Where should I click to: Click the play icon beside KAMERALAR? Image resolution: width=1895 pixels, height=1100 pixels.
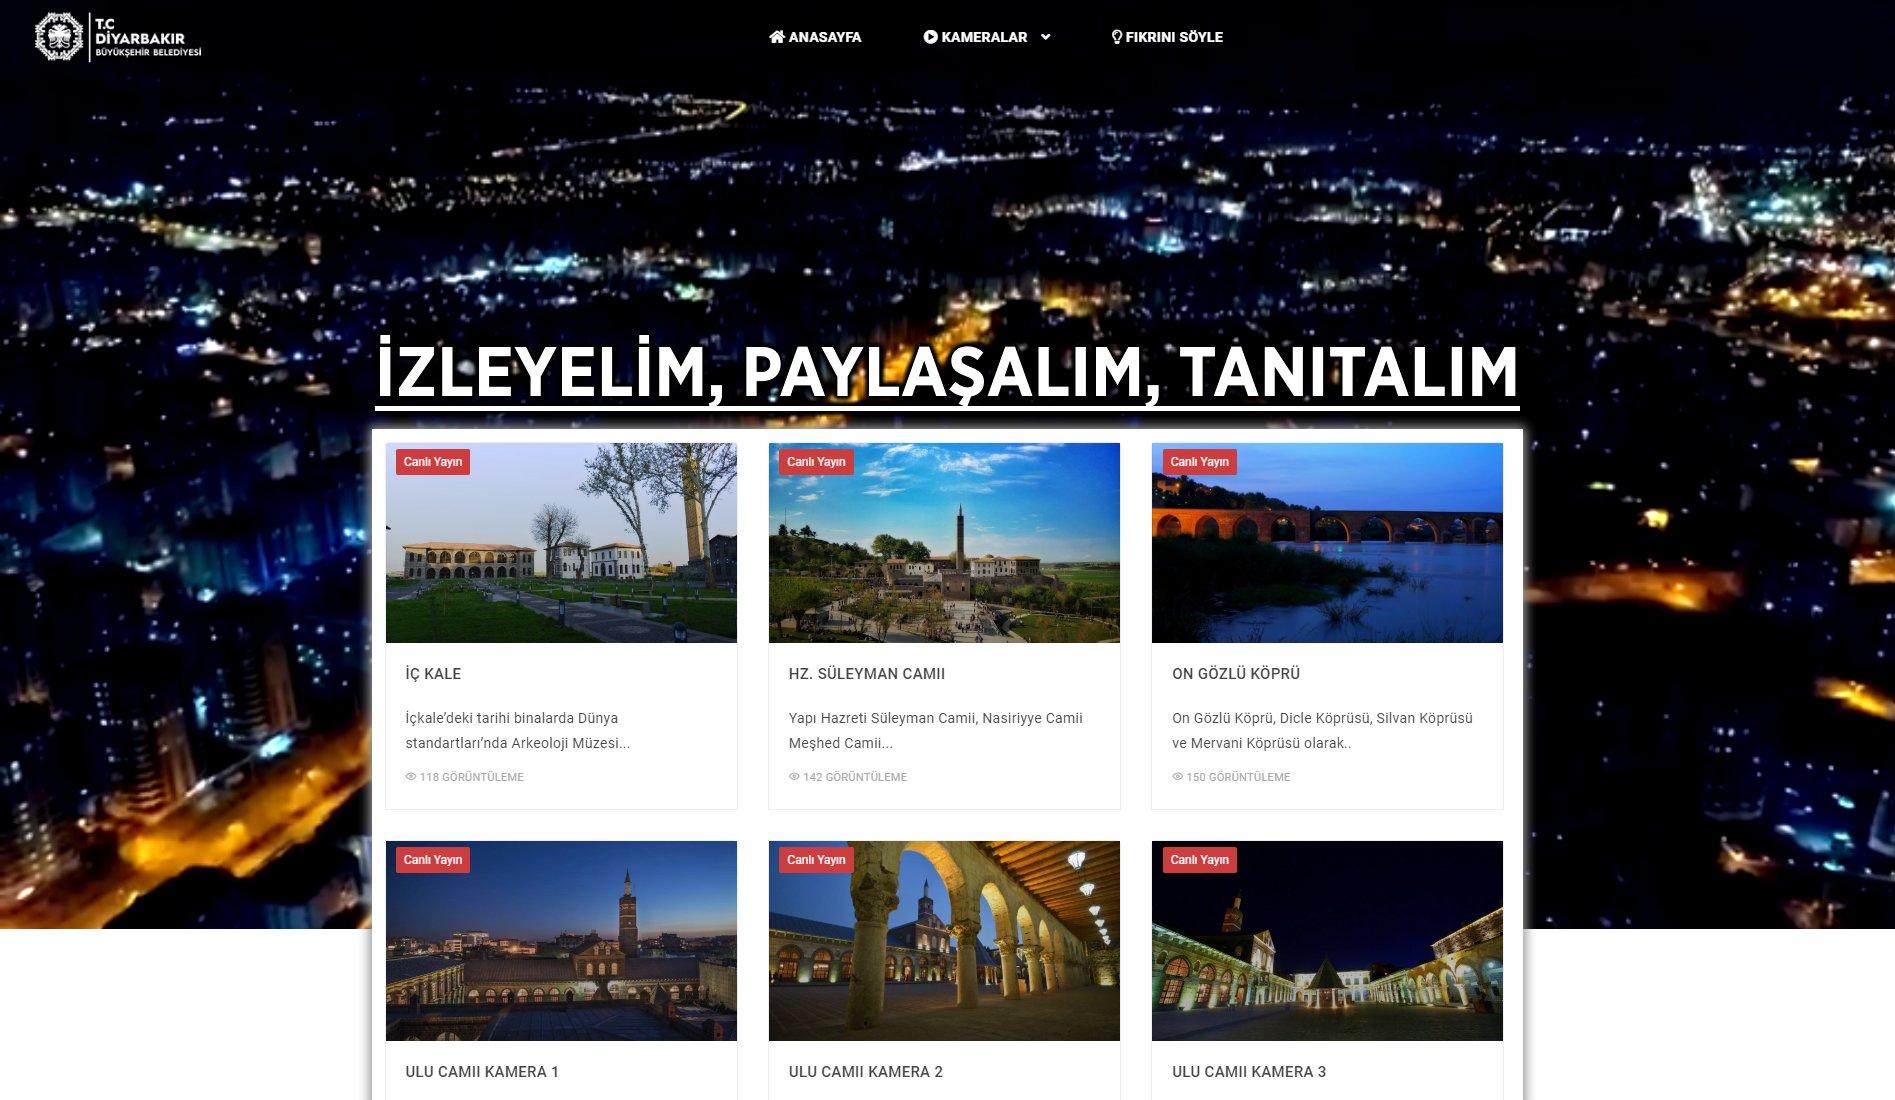coord(930,37)
